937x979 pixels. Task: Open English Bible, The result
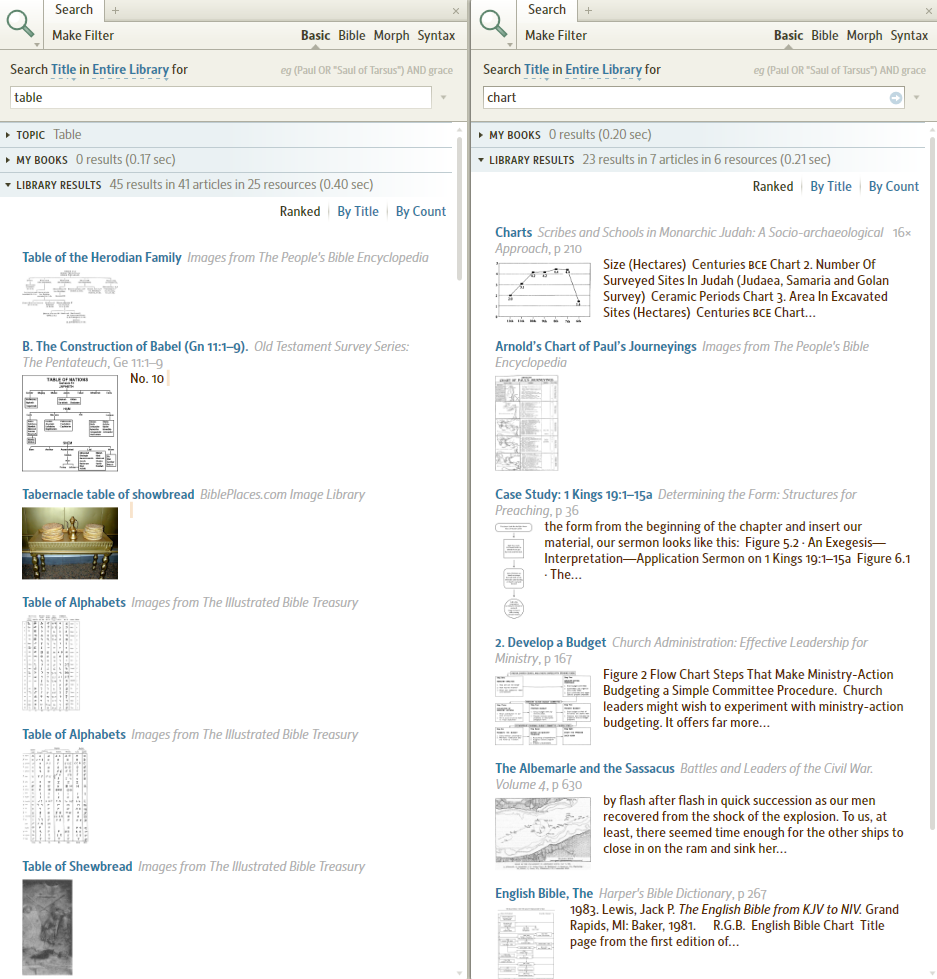[544, 893]
